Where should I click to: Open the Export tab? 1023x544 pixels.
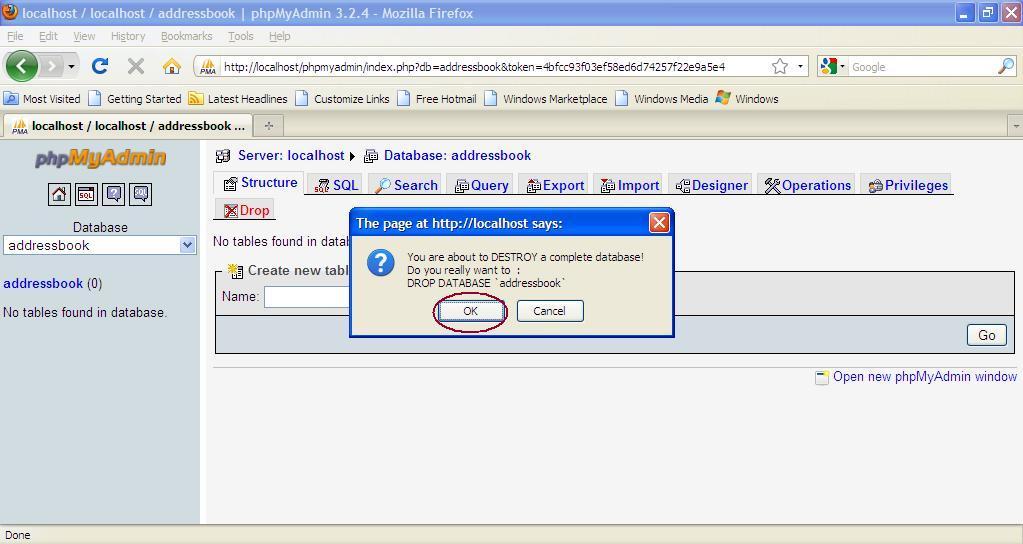[x=555, y=185]
